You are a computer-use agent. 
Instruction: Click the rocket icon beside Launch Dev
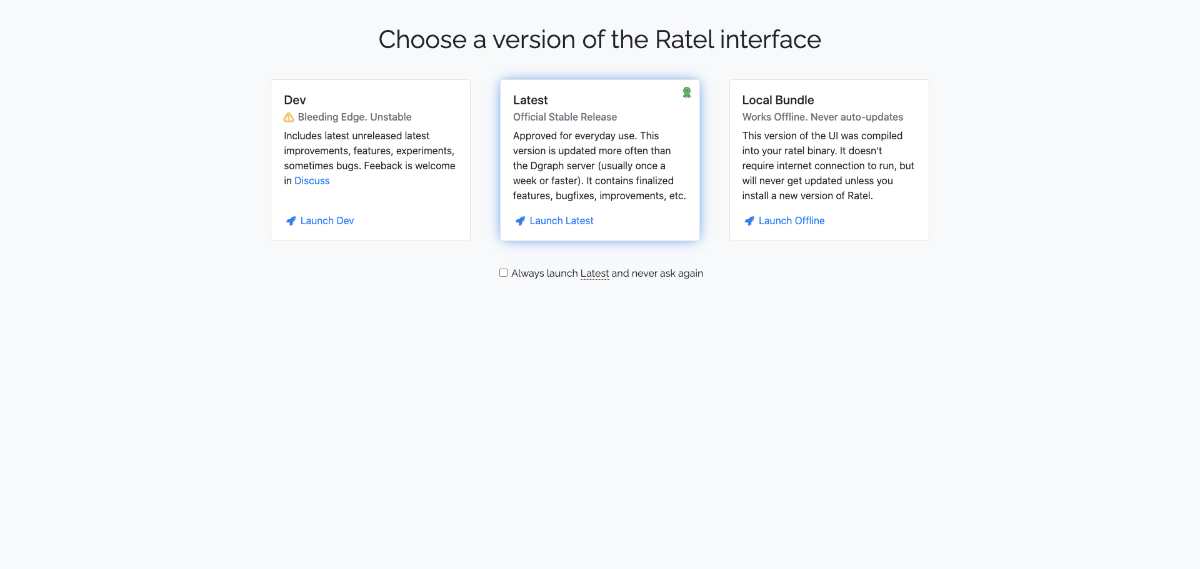tap(290, 221)
